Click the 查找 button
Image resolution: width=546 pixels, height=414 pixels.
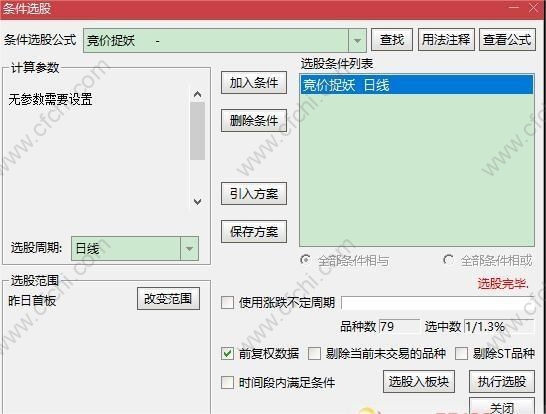392,40
